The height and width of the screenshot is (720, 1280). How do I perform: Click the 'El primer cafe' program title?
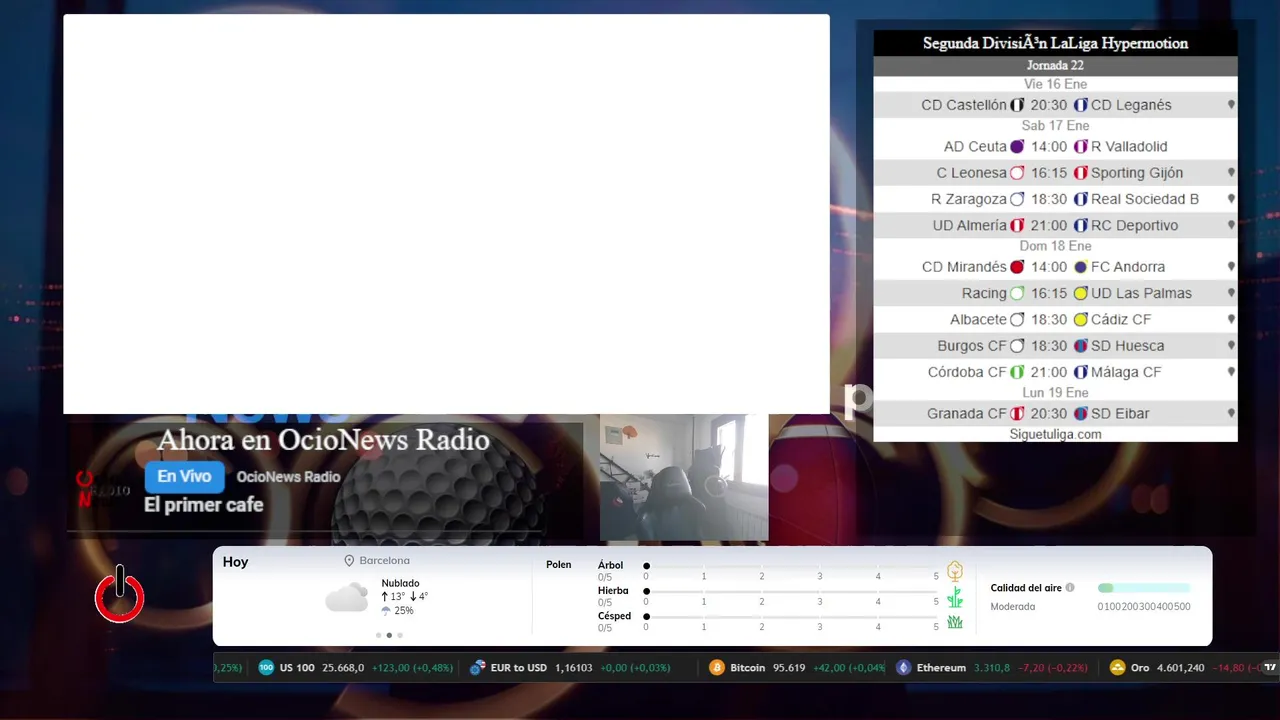204,505
